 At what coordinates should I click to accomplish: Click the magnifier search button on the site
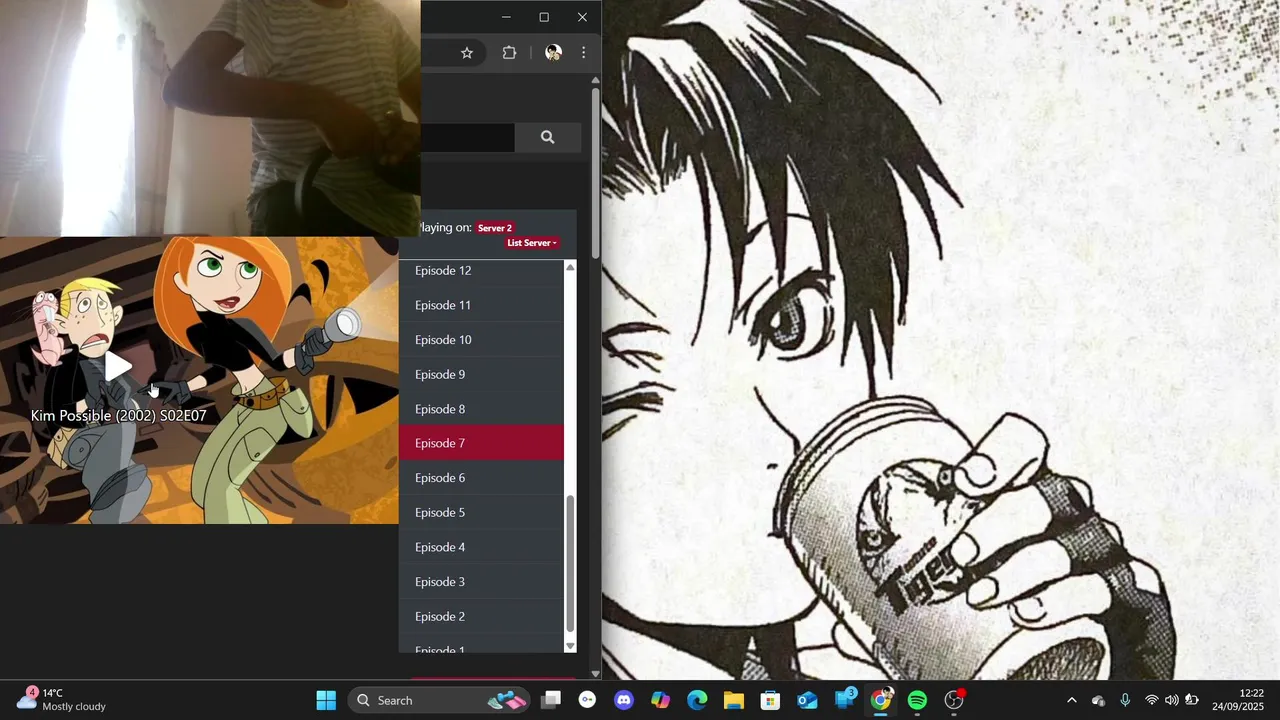(547, 137)
